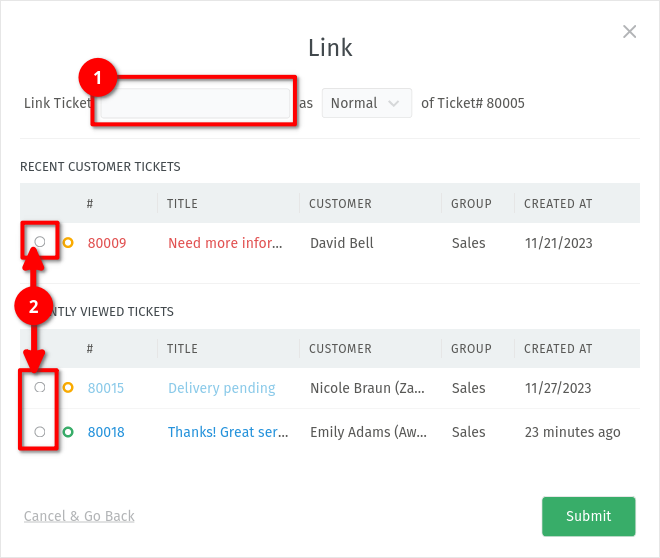Open the 'Delivery pending' ticket title
This screenshot has height=558, width=660.
(x=221, y=388)
